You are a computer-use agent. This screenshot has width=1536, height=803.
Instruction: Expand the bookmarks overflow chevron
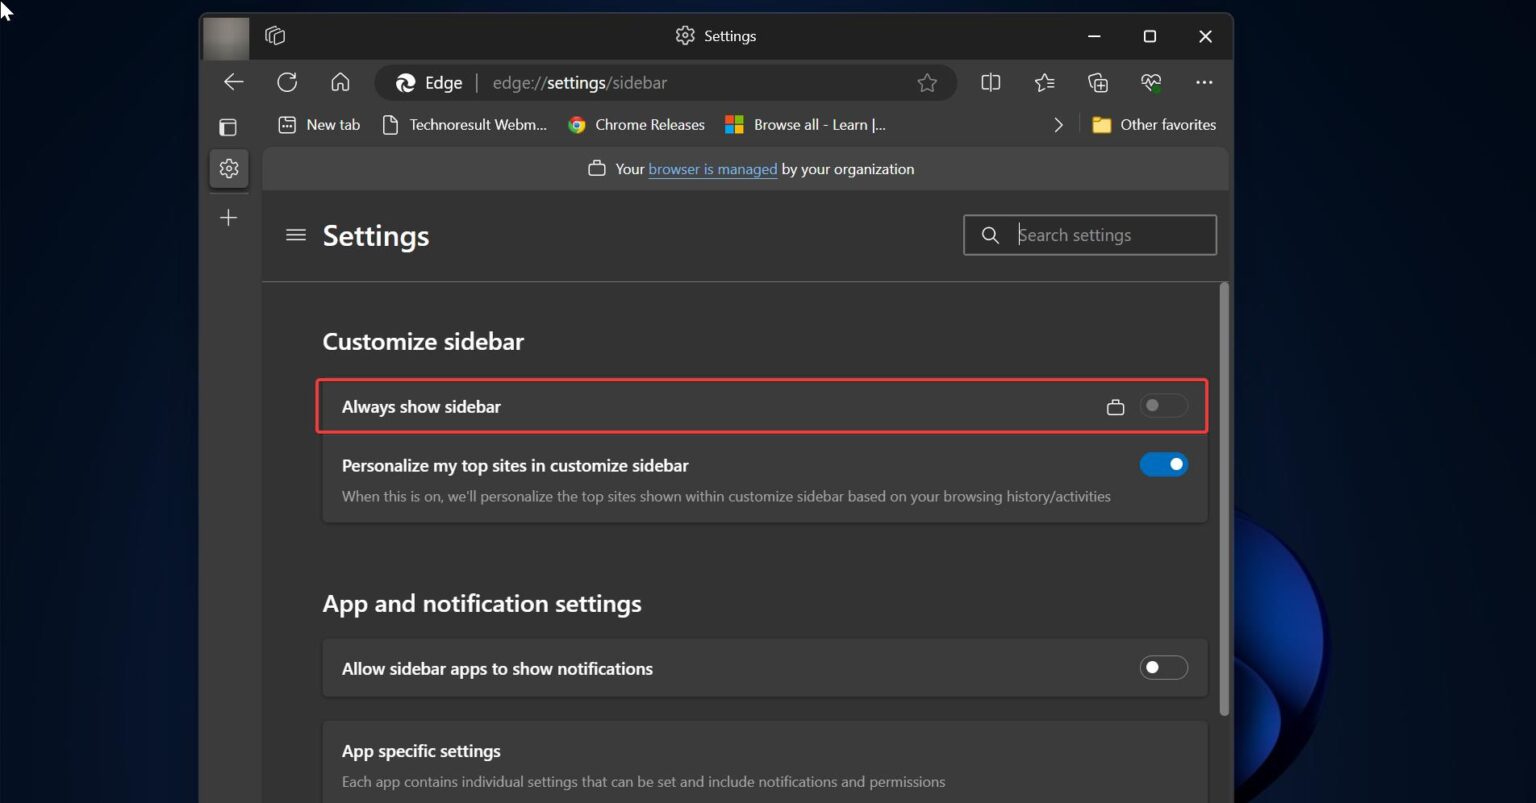click(x=1058, y=125)
